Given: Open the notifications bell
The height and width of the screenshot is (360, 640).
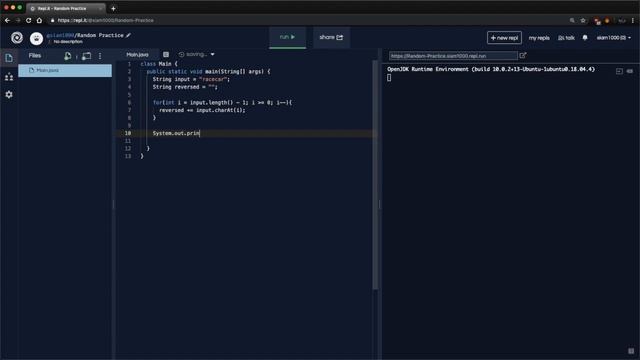Looking at the screenshot, I should [x=585, y=38].
